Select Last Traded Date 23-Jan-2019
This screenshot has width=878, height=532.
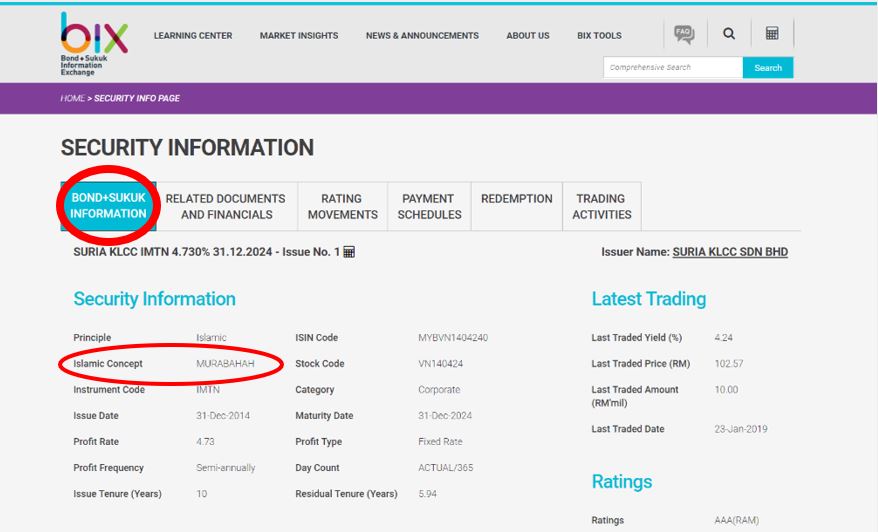pyautogui.click(x=741, y=429)
